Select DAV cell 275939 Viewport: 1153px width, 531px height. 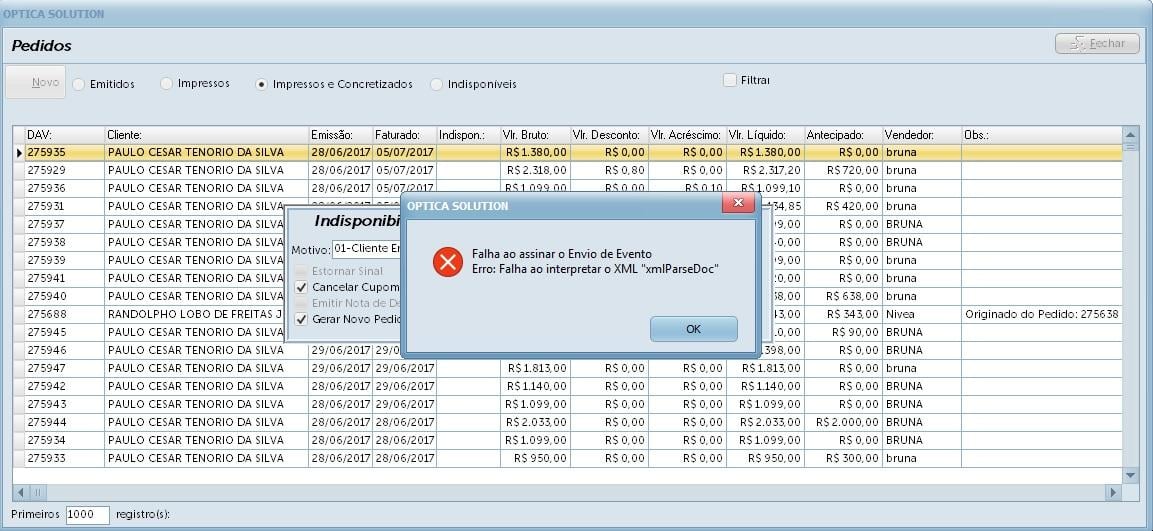[x=65, y=260]
